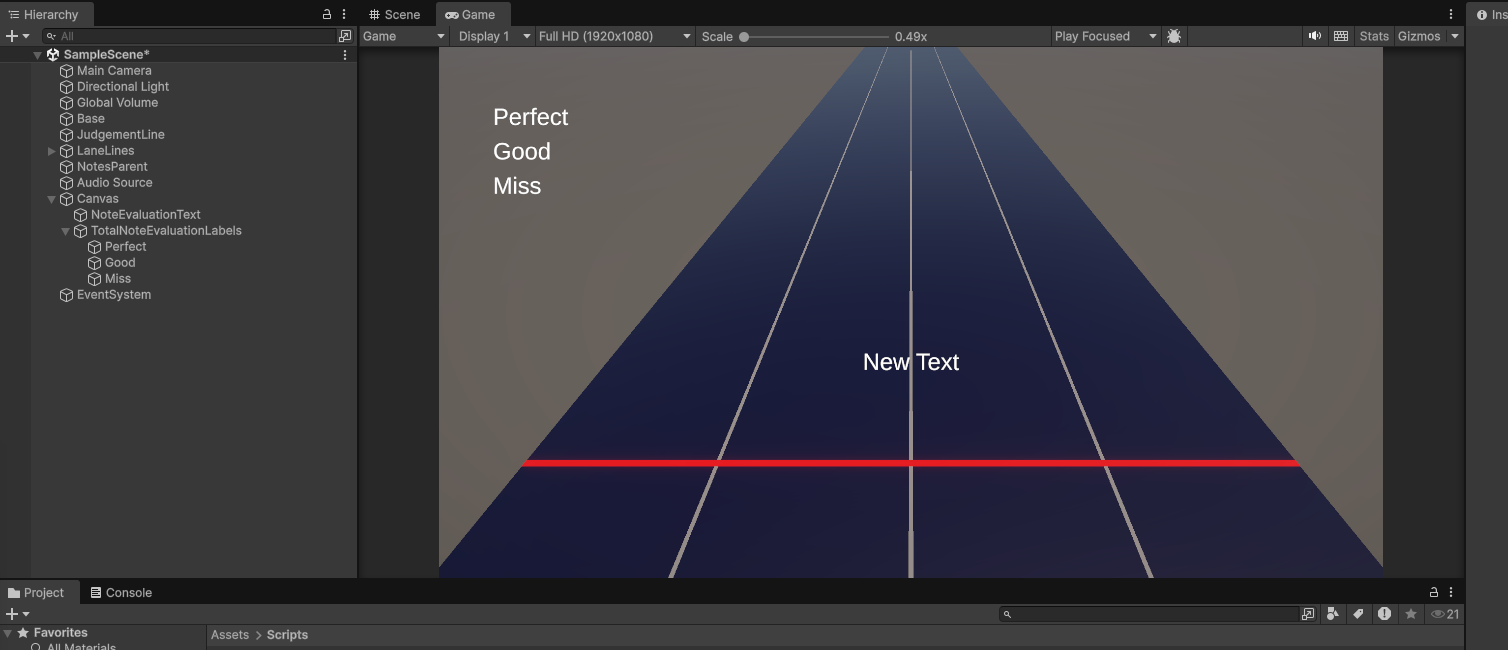Click the Search by Import Log Type icon

[1385, 614]
